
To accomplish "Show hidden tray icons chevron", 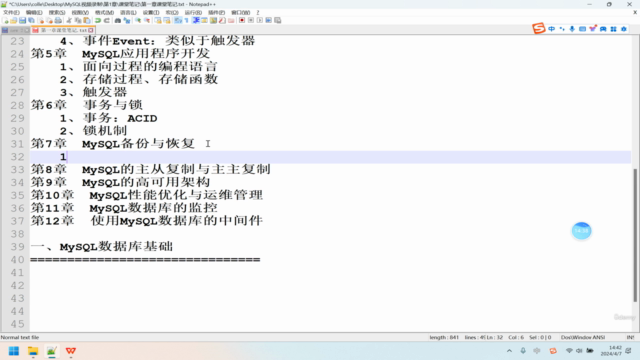I will pos(509,351).
